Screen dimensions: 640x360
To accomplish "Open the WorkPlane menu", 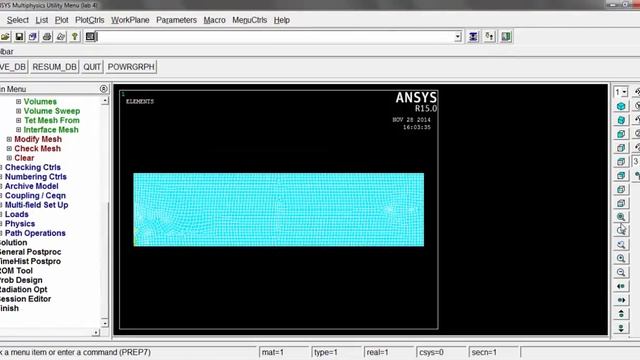I will (130, 20).
